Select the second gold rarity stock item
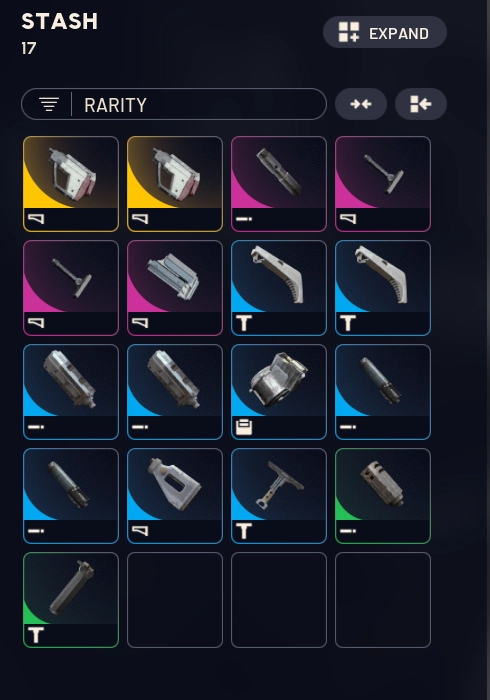Screen dimensions: 490x700 tap(175, 184)
